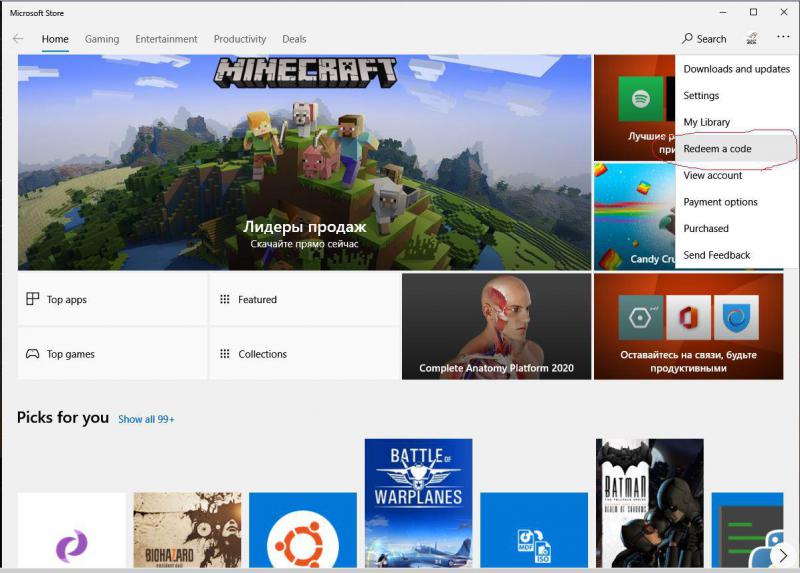Open the Collections grid tile

coord(304,354)
